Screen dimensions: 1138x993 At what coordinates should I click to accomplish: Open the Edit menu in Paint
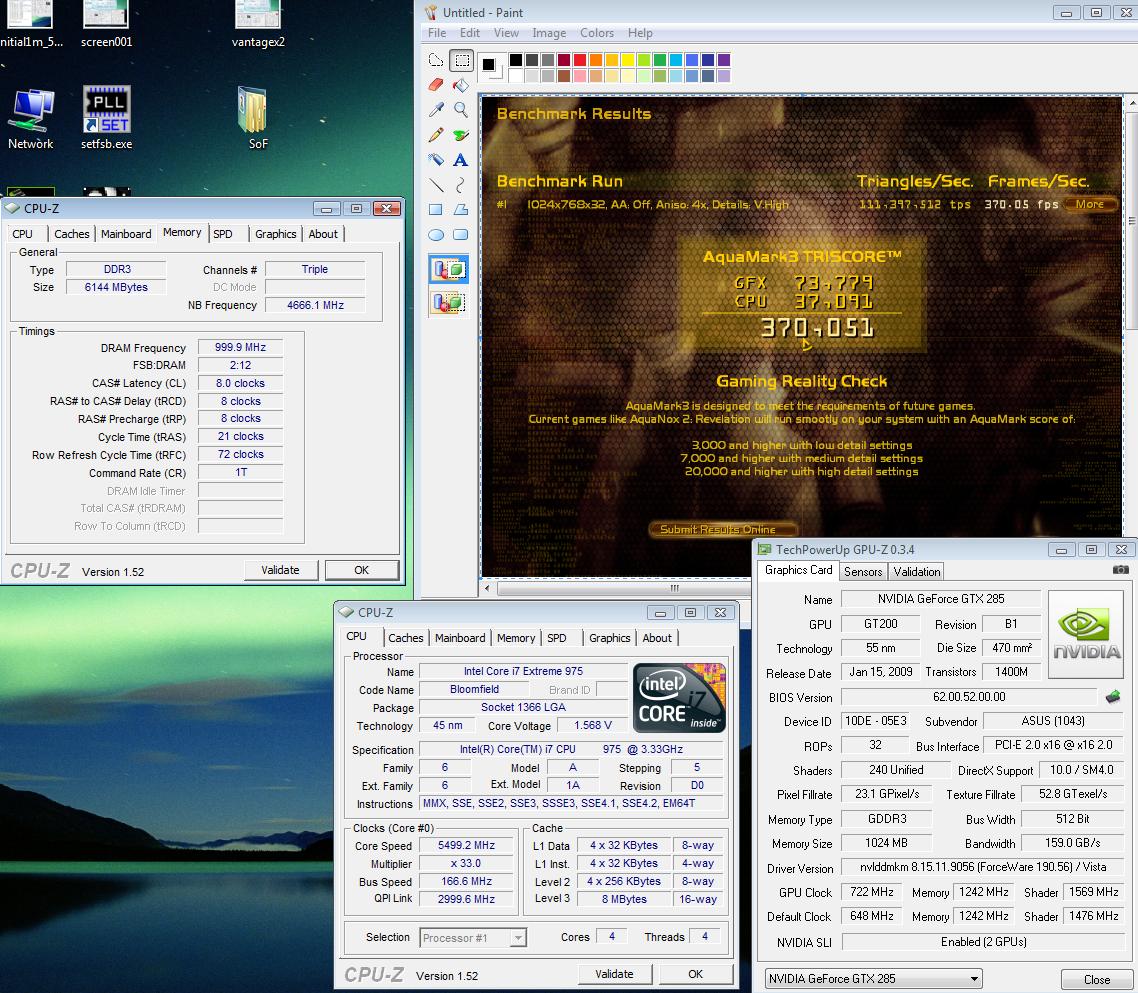pos(470,33)
